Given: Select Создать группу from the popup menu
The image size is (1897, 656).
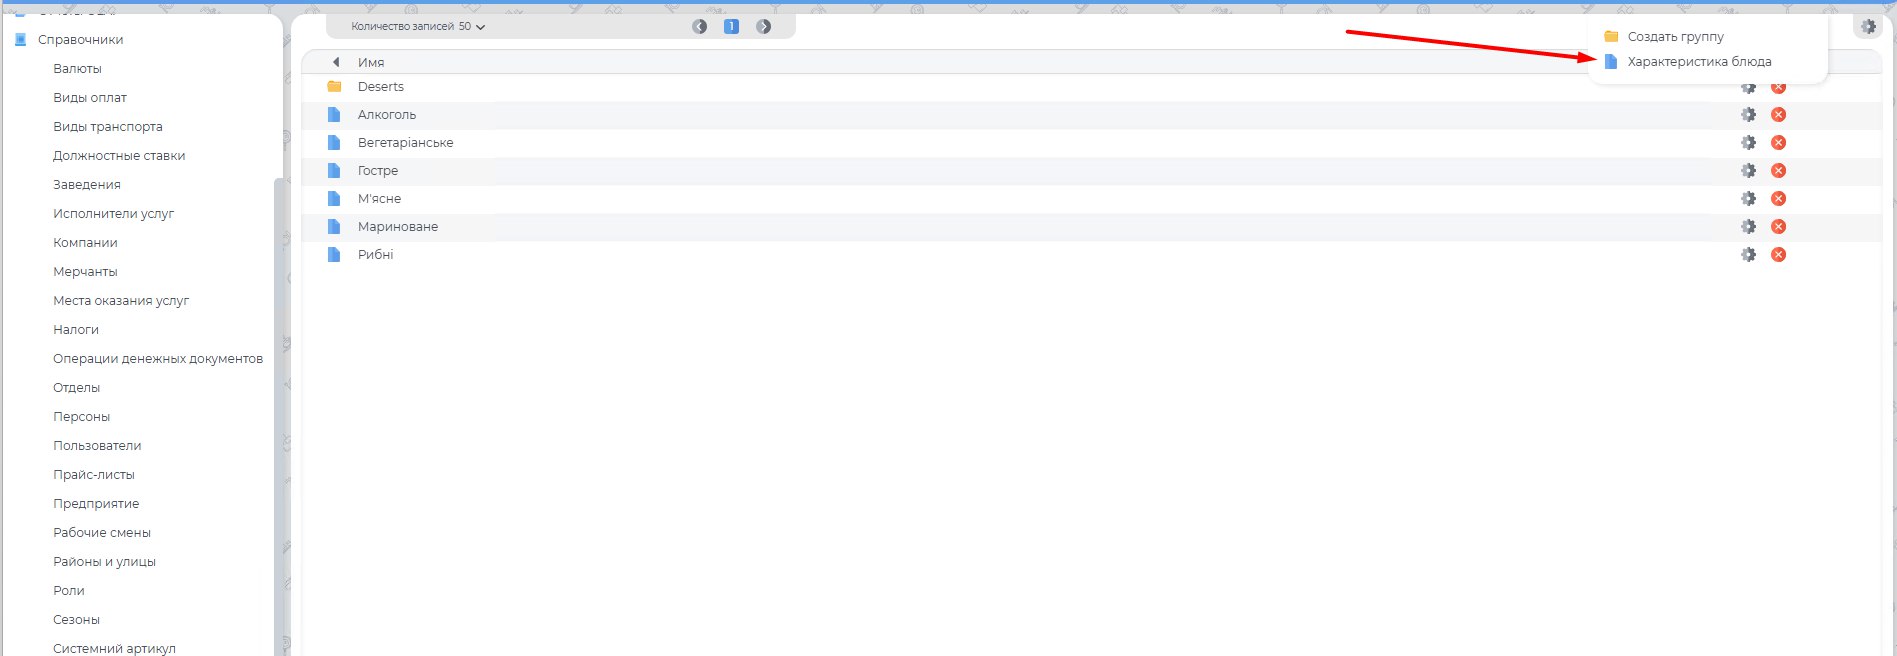Looking at the screenshot, I should [x=1675, y=37].
